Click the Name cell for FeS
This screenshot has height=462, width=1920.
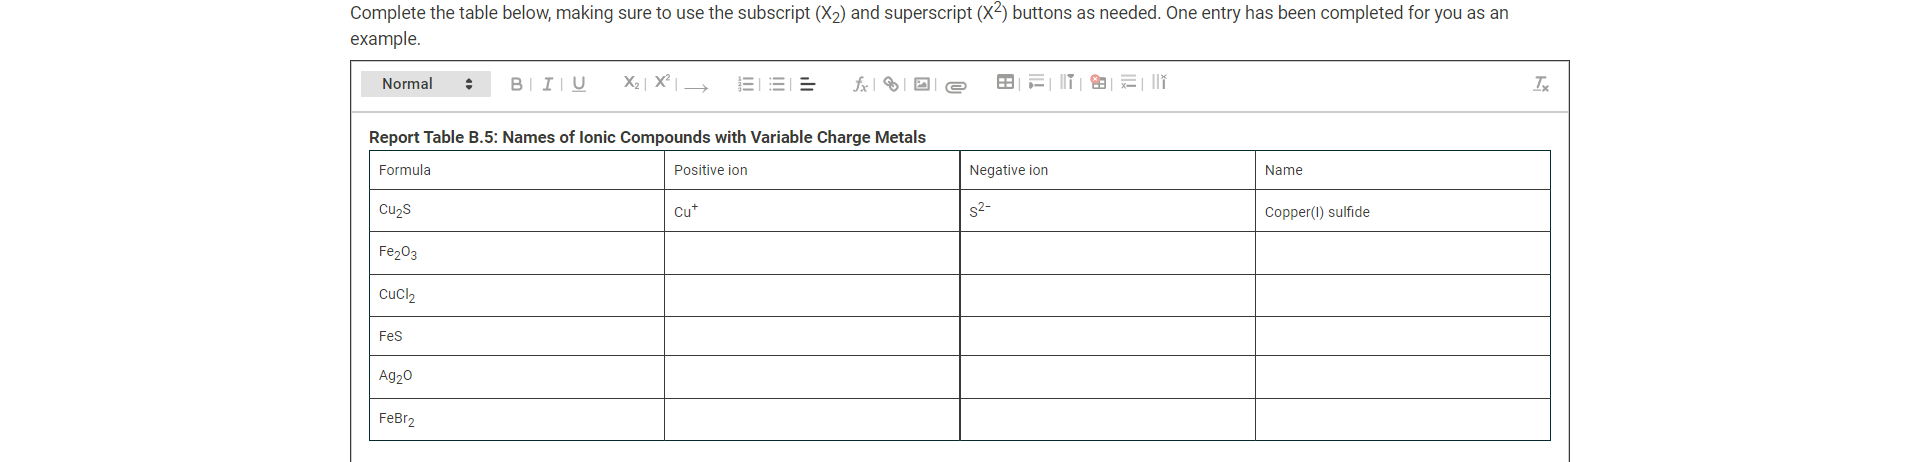[x=1403, y=336]
